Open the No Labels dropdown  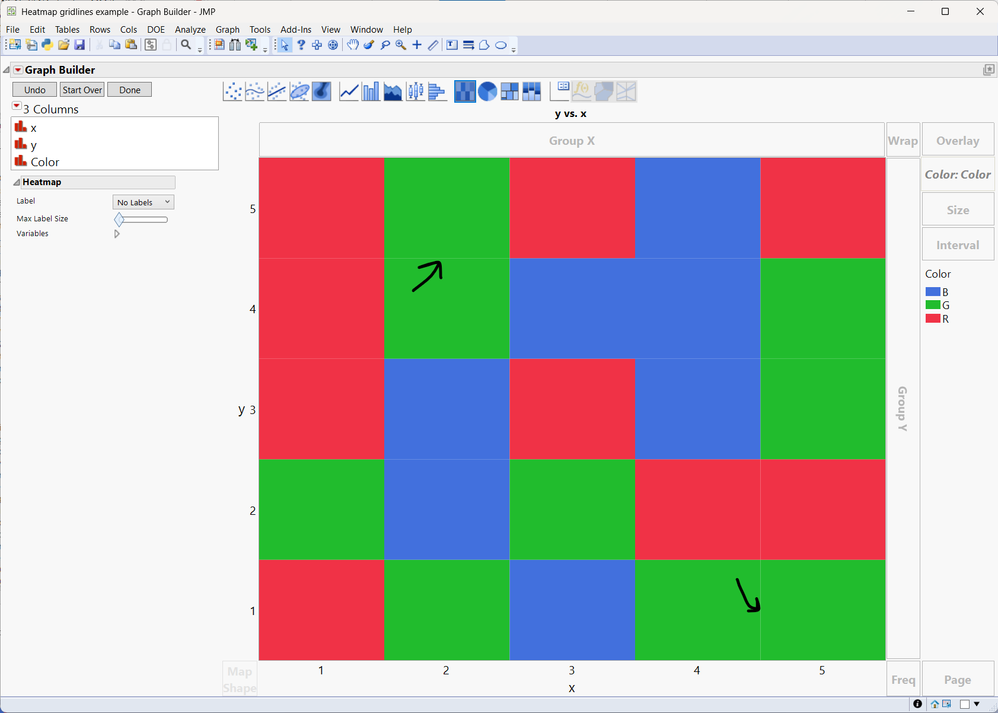click(x=142, y=201)
